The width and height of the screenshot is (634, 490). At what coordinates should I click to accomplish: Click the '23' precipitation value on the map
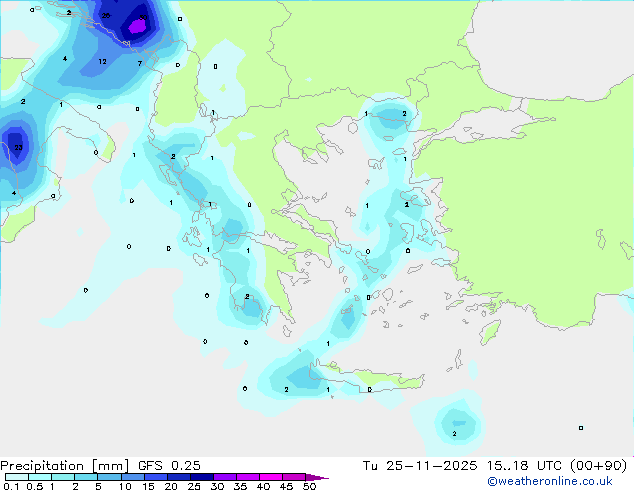coord(18,147)
